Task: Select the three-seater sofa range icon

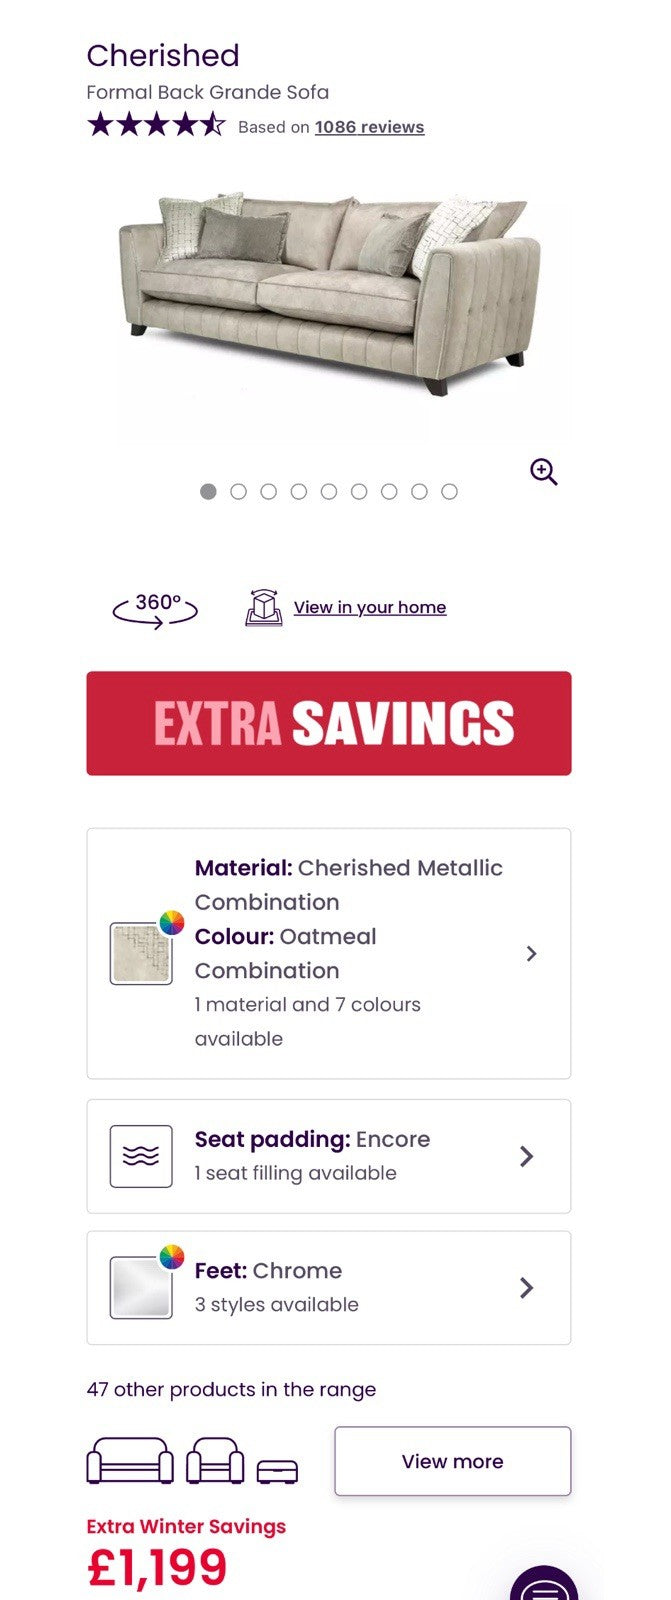Action: pos(130,1461)
